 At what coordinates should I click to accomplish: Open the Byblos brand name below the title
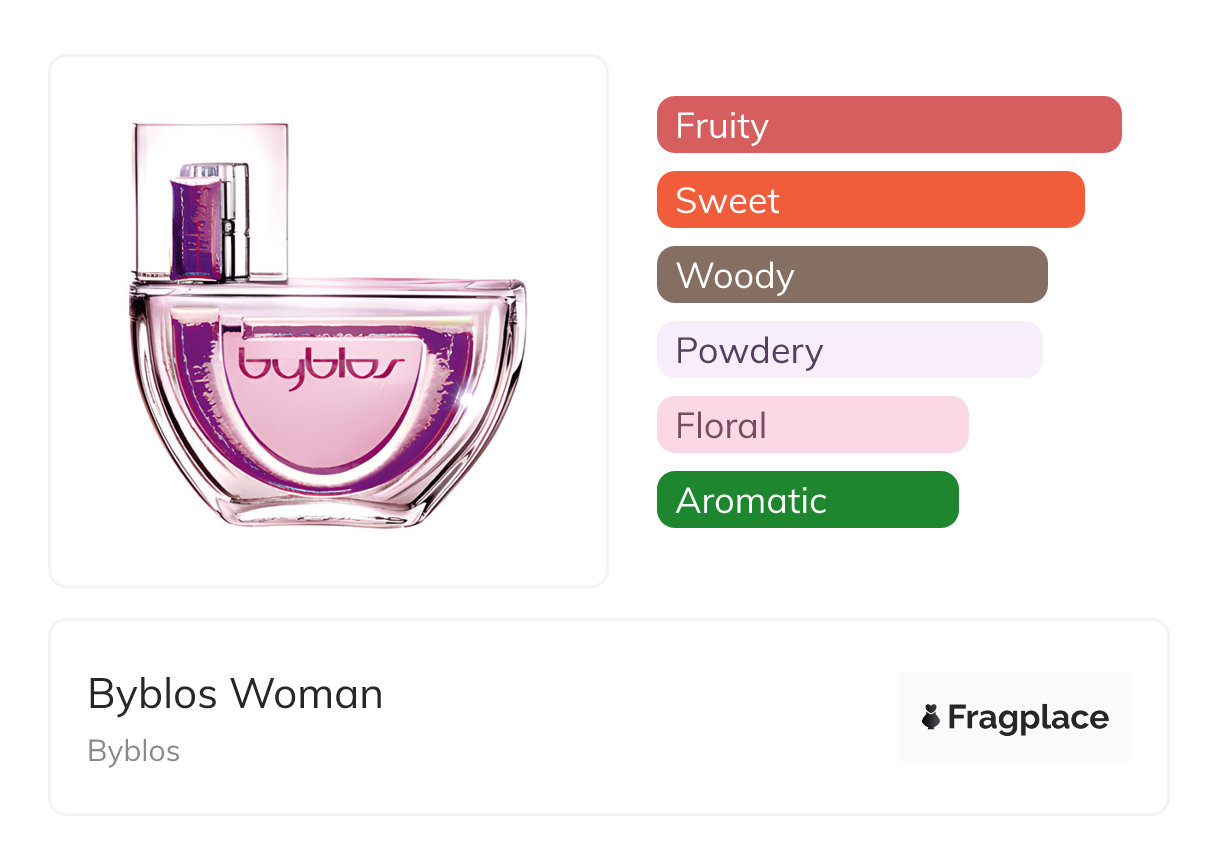(134, 751)
